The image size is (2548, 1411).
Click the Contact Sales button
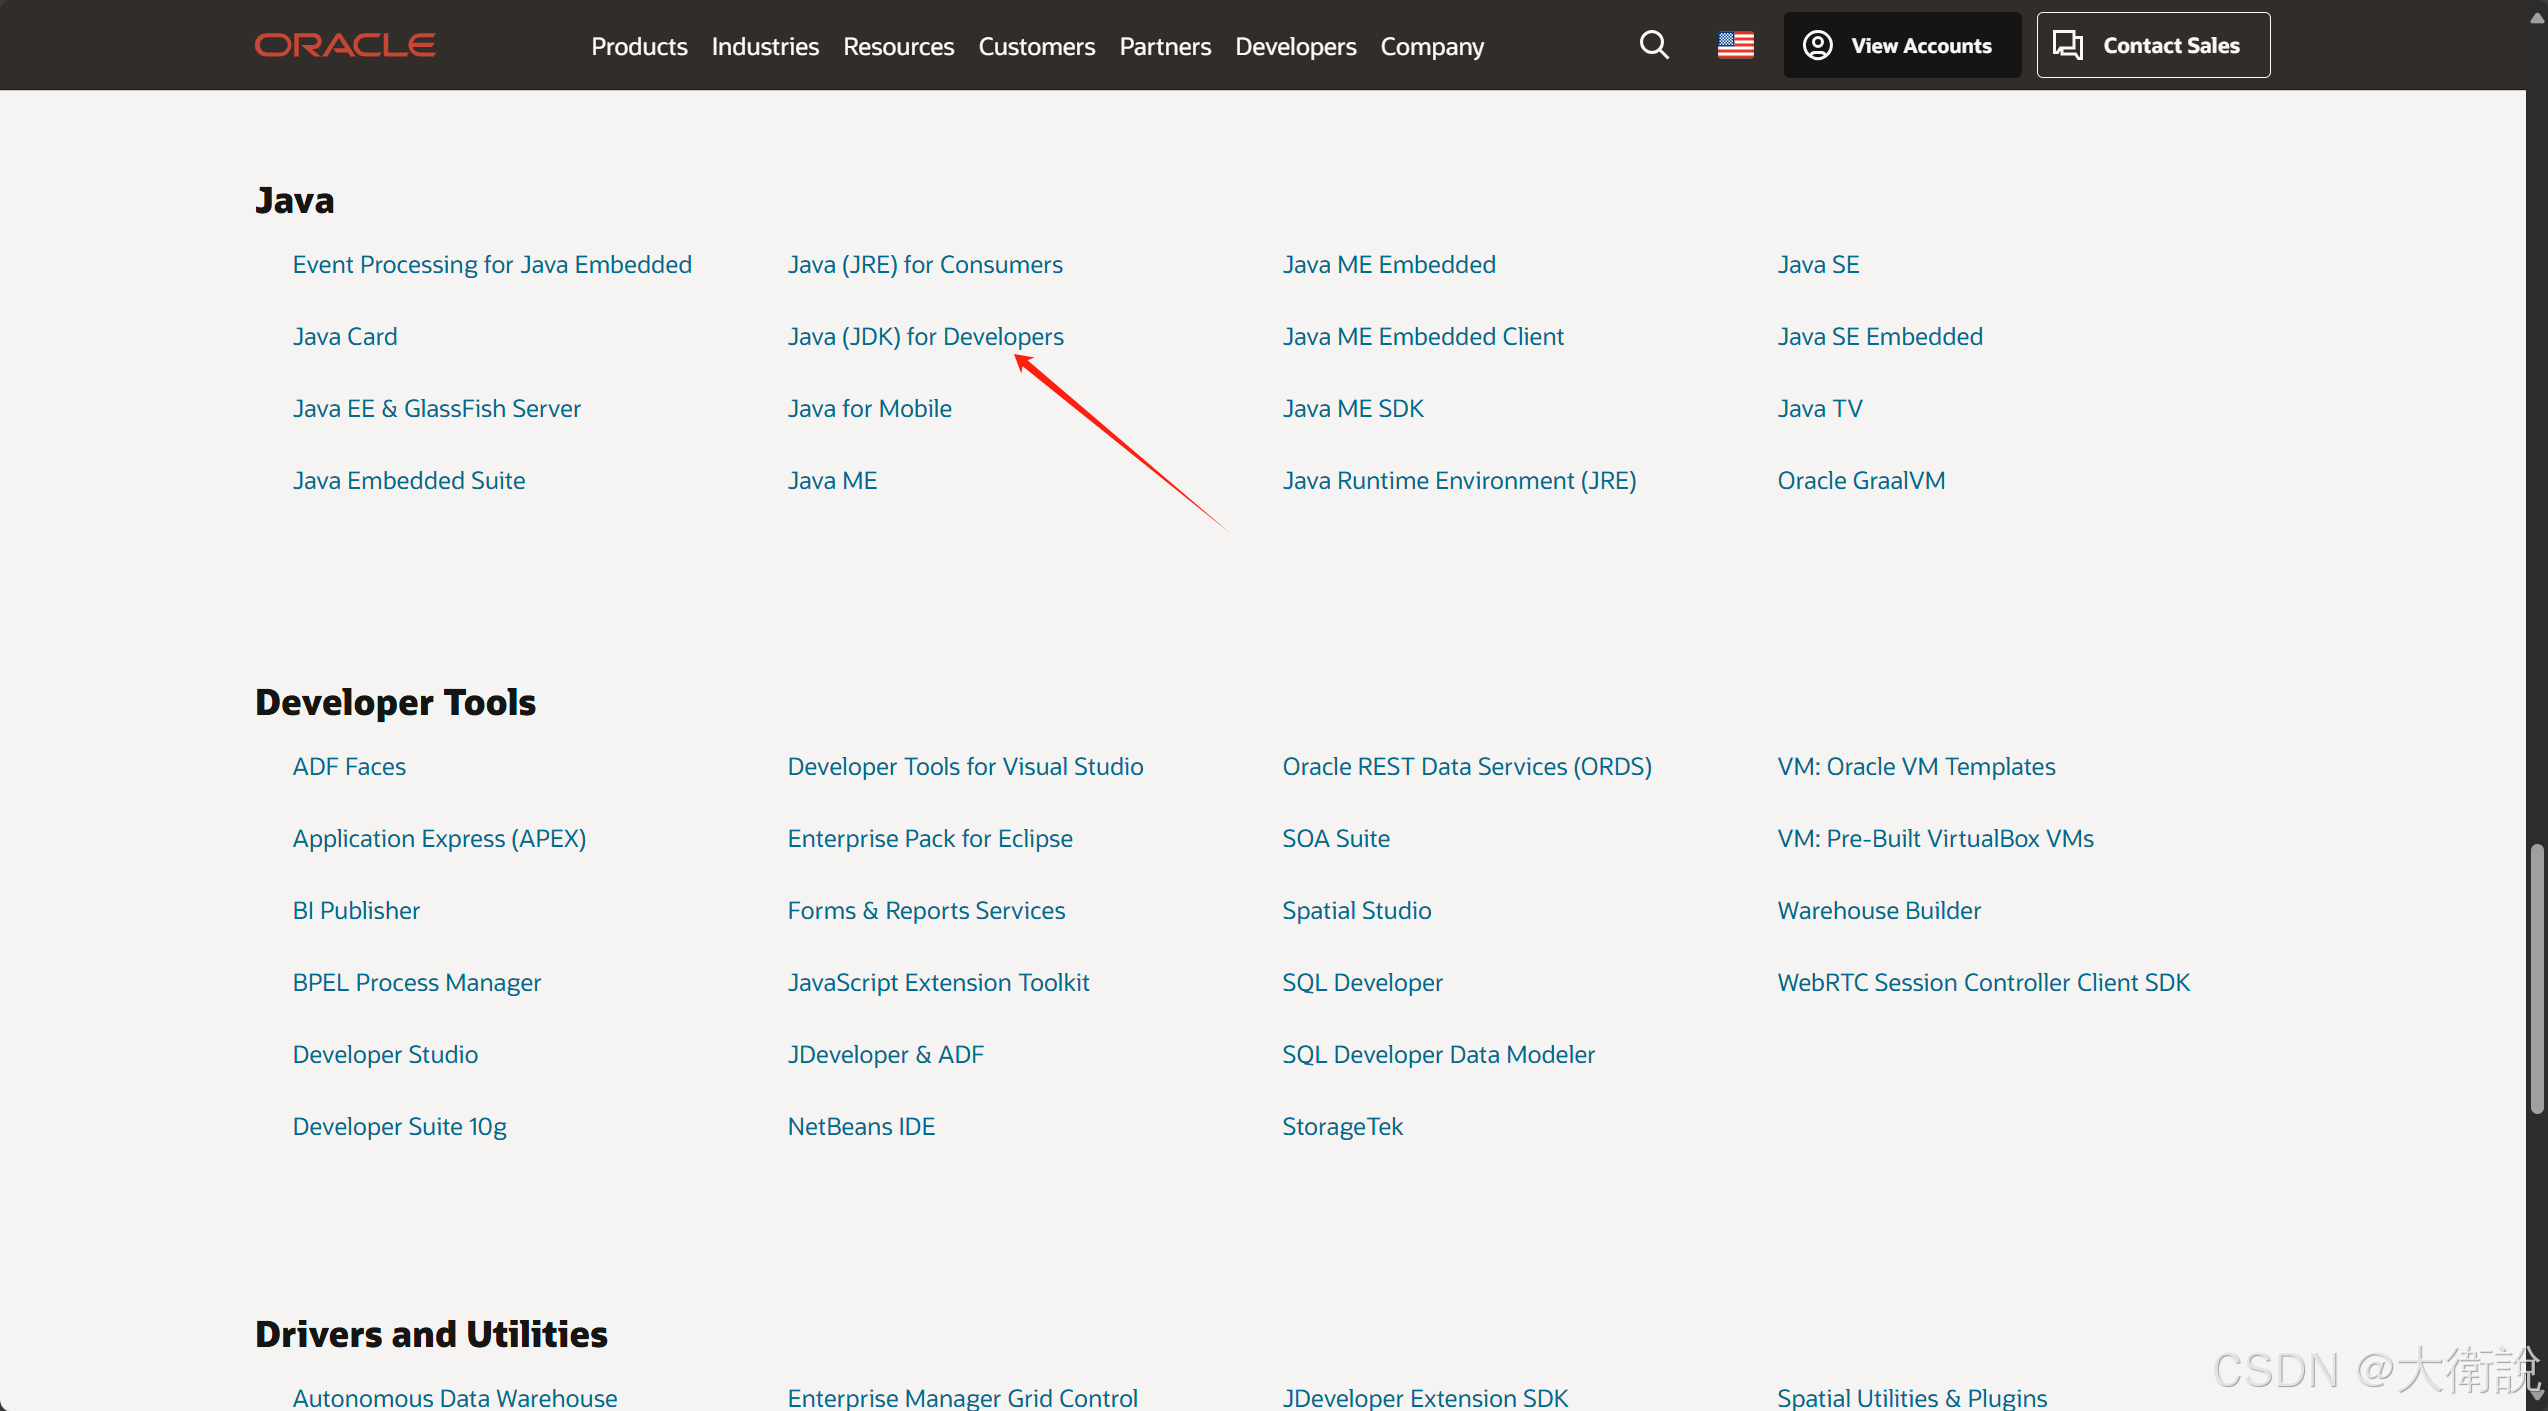tap(2152, 45)
